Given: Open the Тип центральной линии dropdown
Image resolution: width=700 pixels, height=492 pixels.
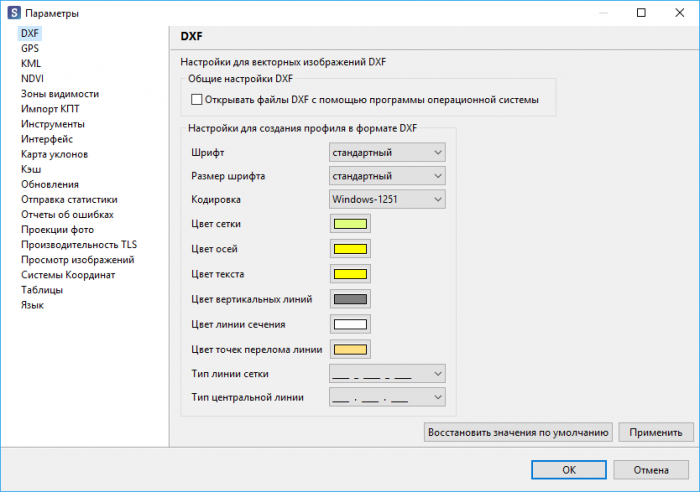Looking at the screenshot, I should tap(387, 397).
